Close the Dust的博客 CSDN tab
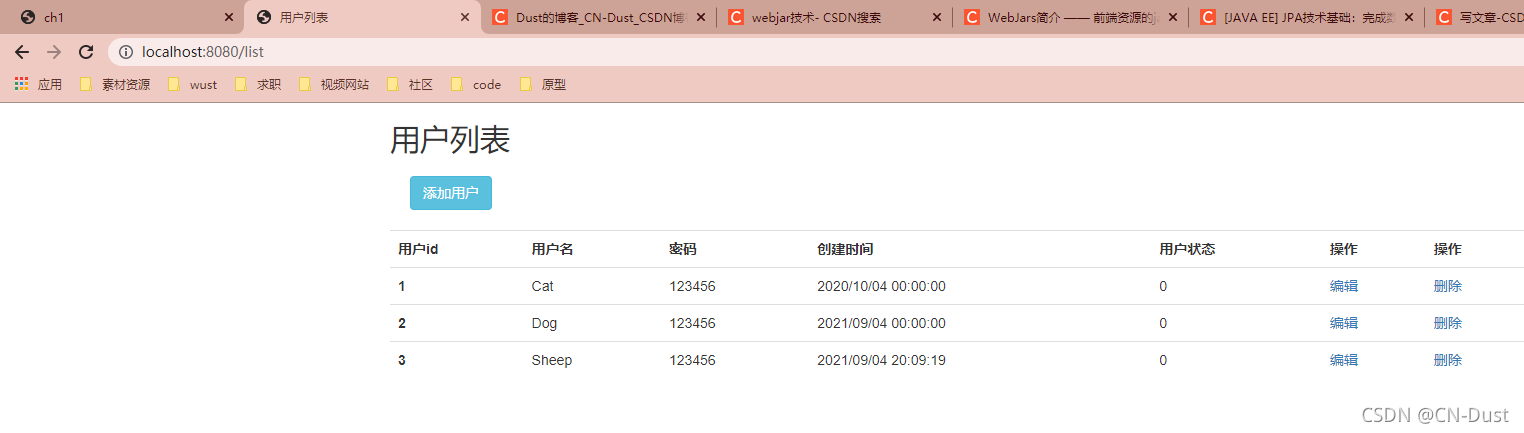The width and height of the screenshot is (1524, 433). tap(701, 18)
